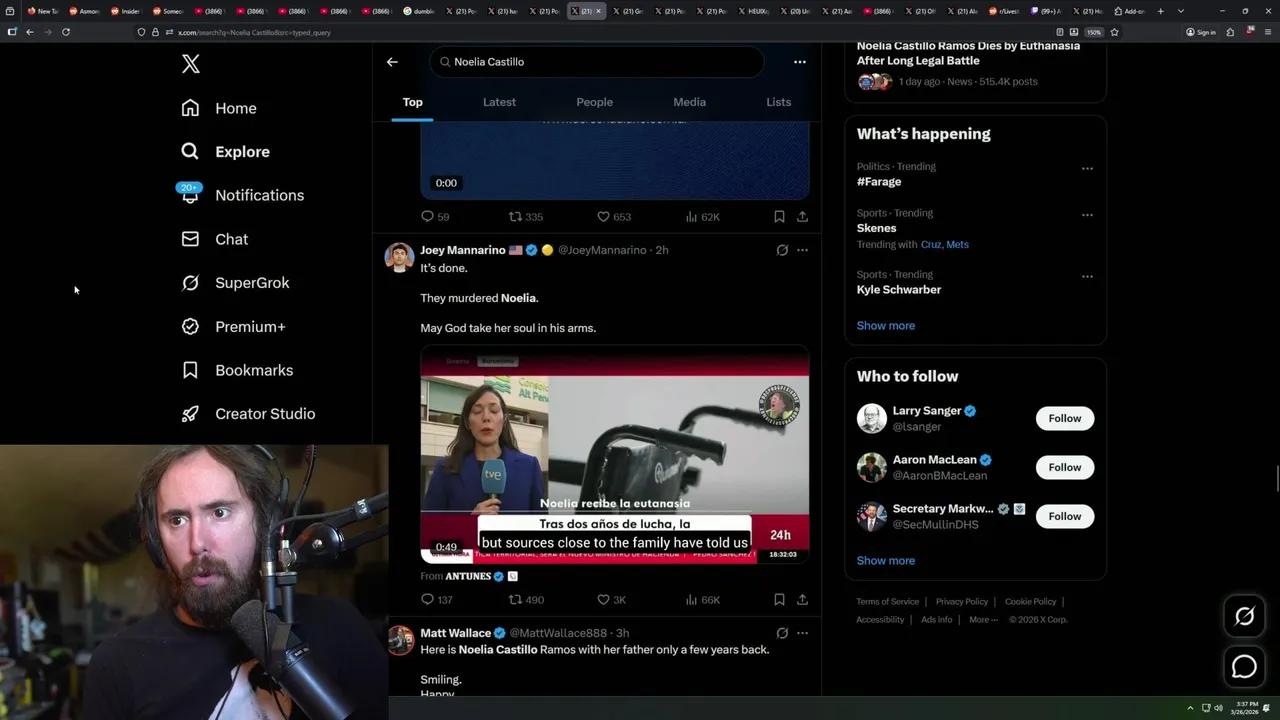Image resolution: width=1280 pixels, height=720 pixels.
Task: View analytics showing 62K views
Action: pos(702,217)
